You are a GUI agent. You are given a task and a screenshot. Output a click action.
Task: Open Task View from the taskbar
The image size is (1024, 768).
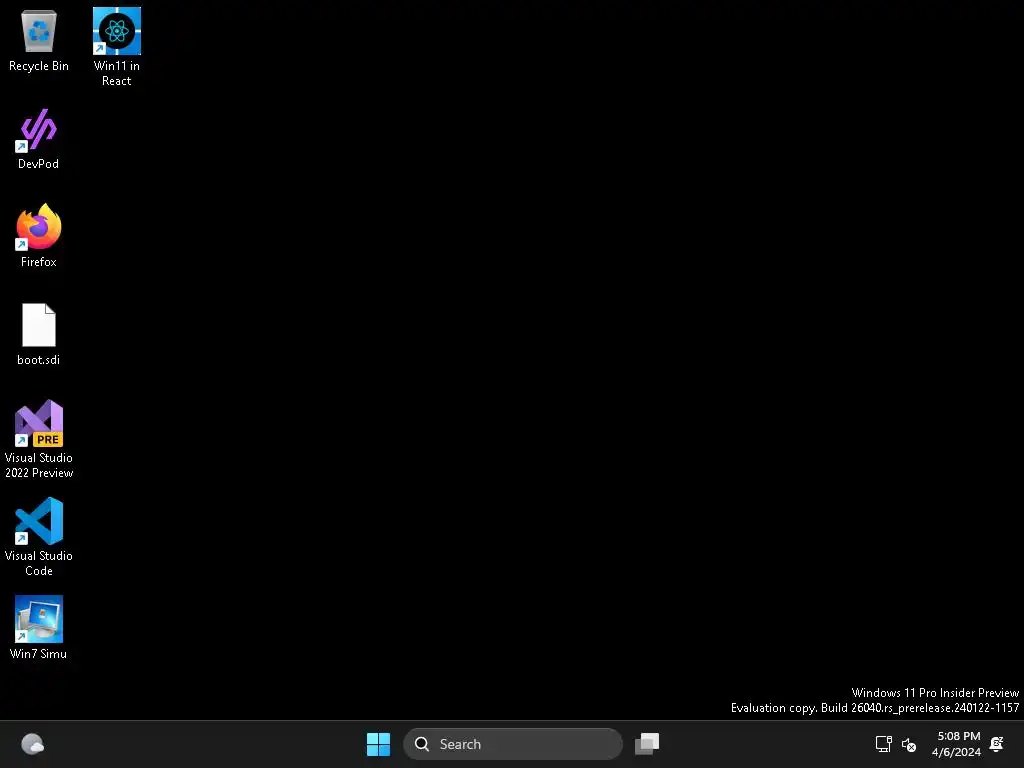point(647,744)
